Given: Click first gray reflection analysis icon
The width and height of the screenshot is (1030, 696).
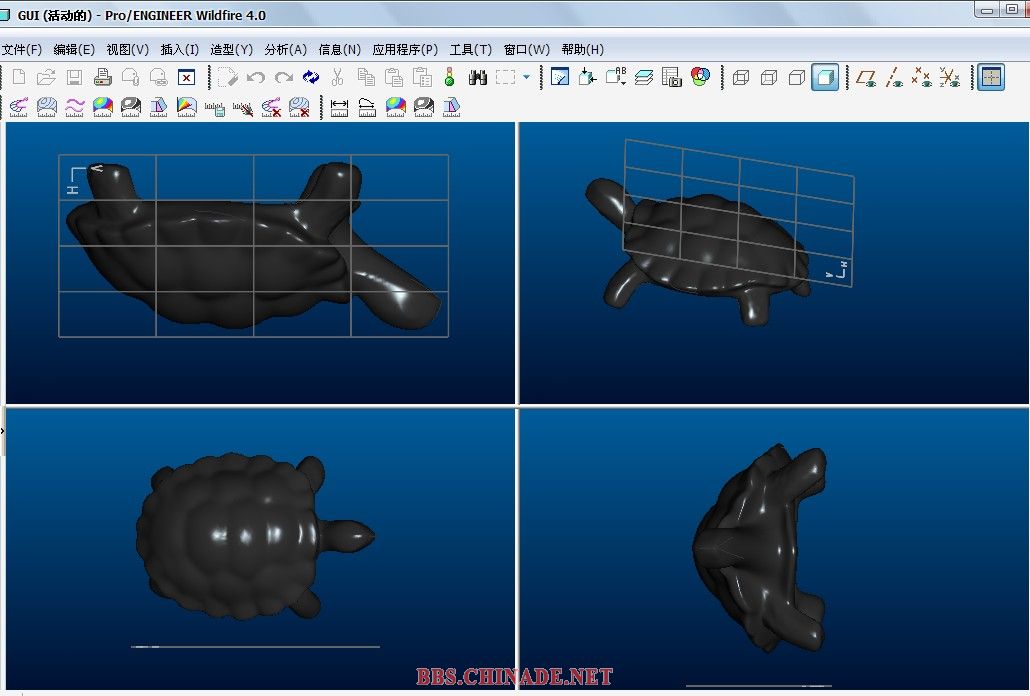Looking at the screenshot, I should tap(131, 107).
